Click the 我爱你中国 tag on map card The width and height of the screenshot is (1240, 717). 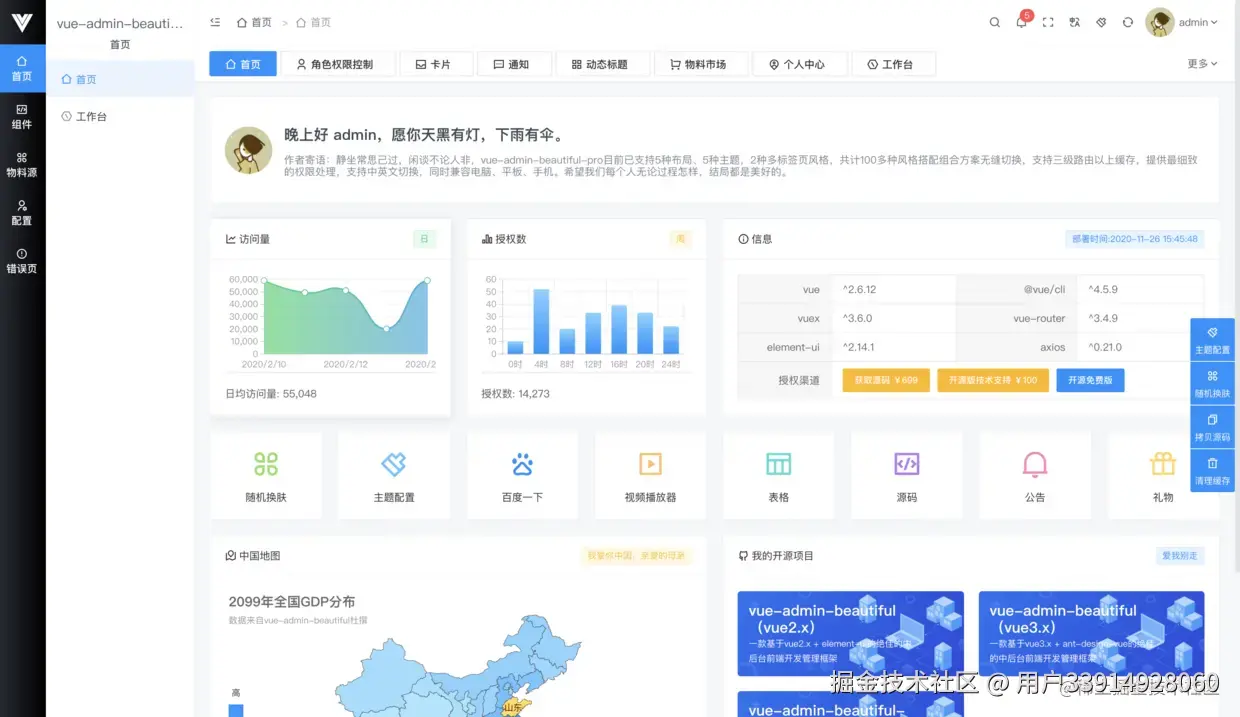pyautogui.click(x=636, y=555)
